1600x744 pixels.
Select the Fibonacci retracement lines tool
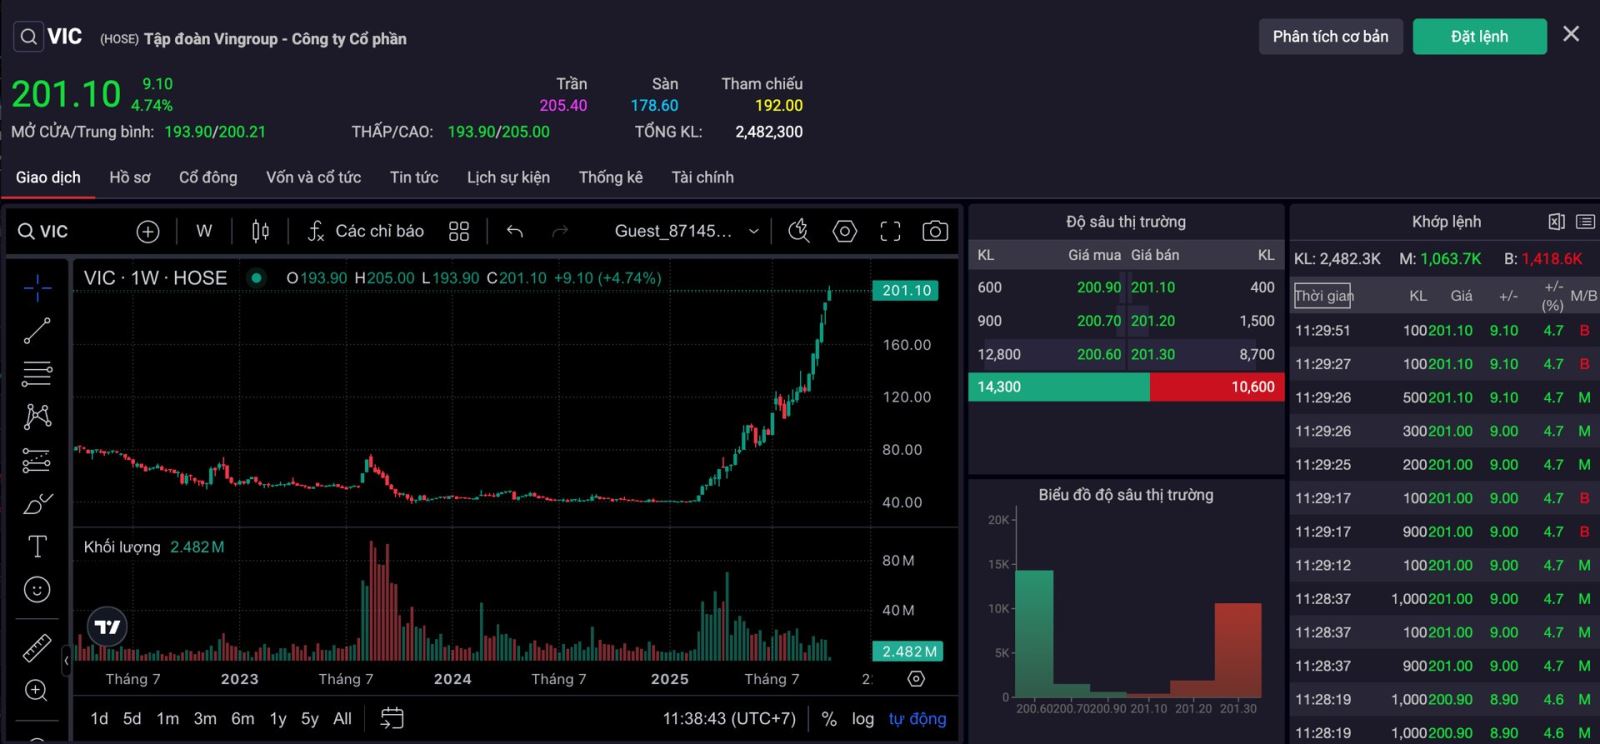(37, 373)
